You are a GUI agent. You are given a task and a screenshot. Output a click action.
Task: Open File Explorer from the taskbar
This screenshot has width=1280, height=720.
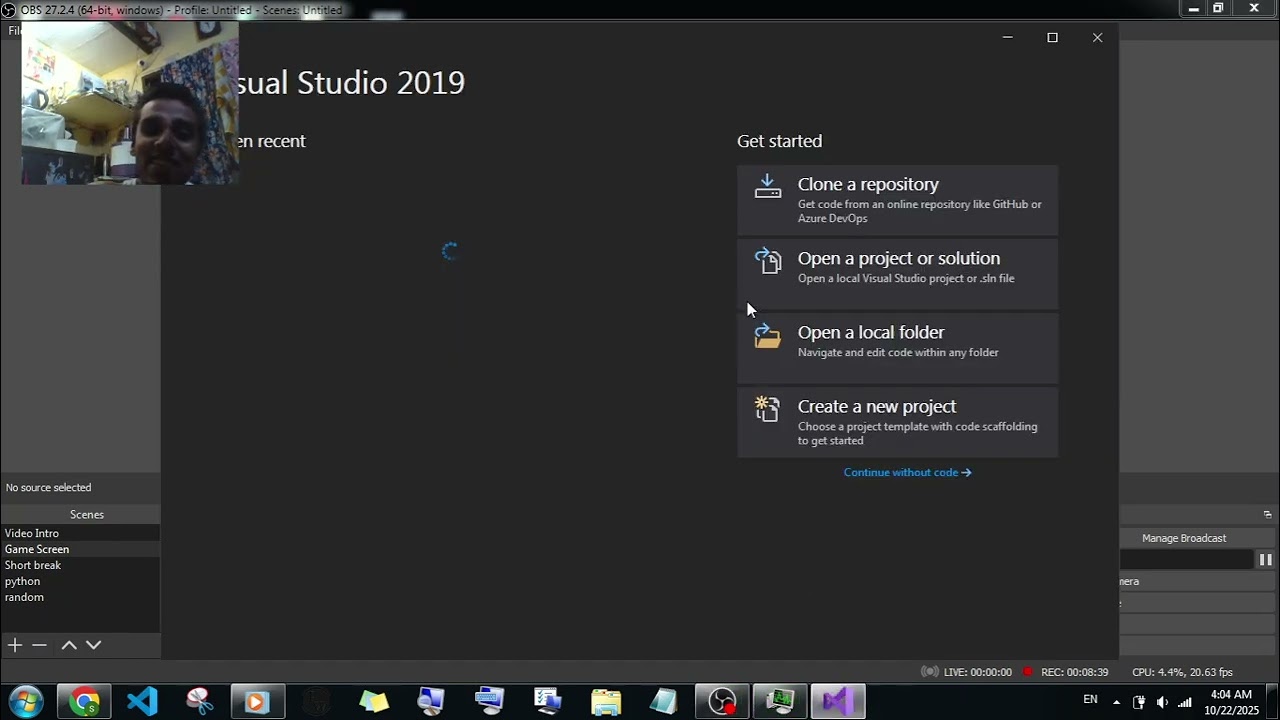(x=606, y=701)
